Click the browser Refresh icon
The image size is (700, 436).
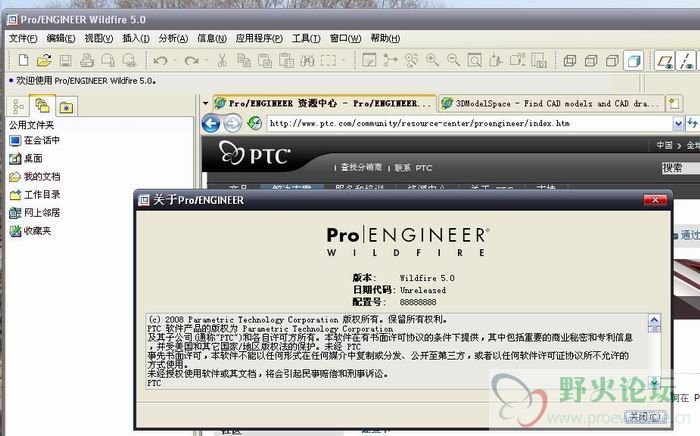point(254,123)
